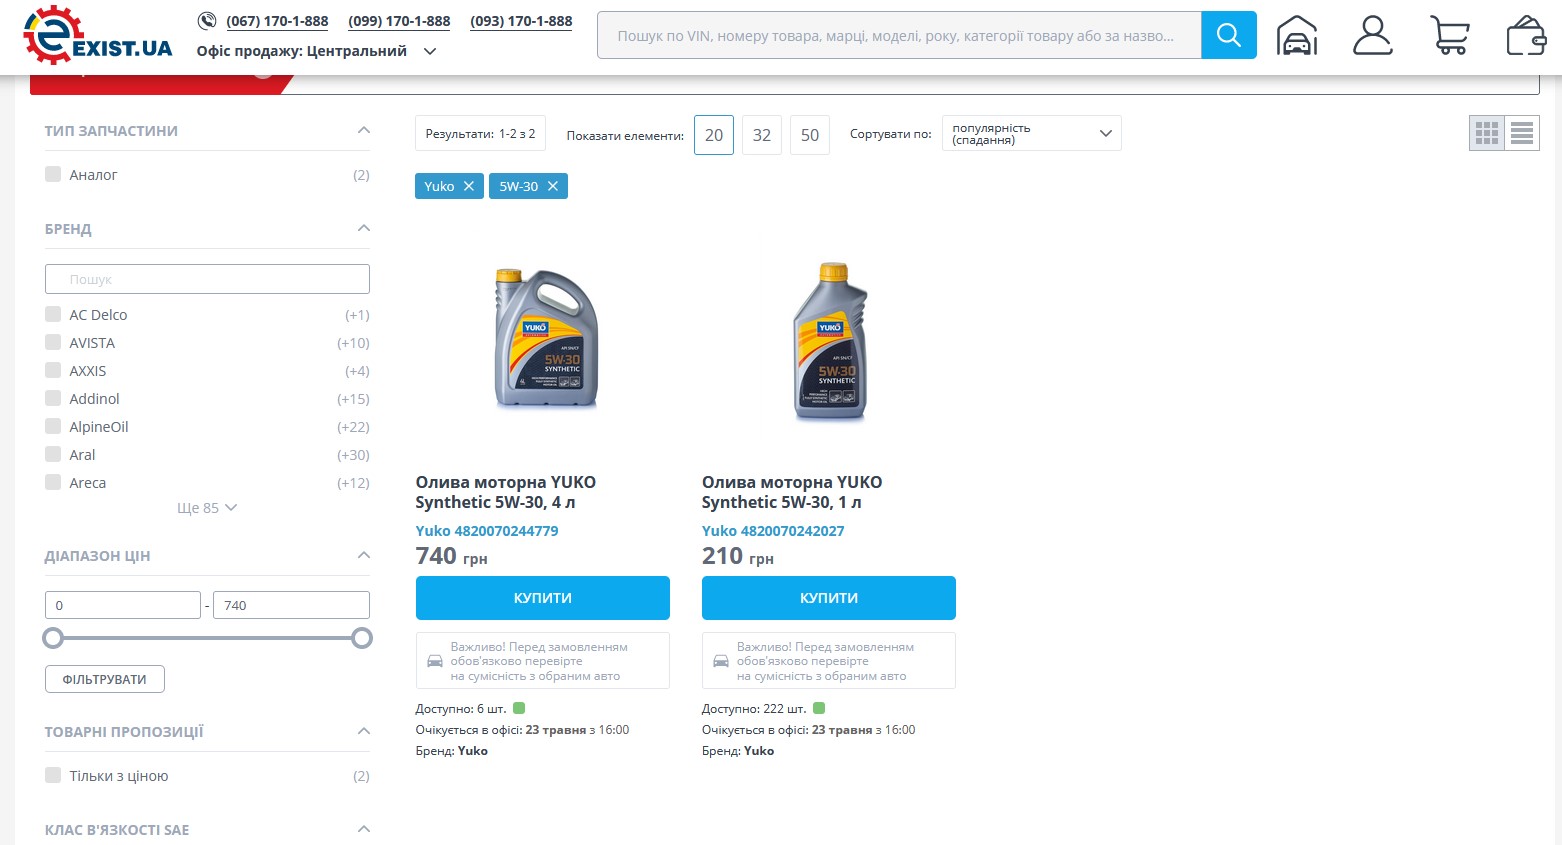Buy YUKO Synthetic 5W-30 1 л

[x=829, y=598]
